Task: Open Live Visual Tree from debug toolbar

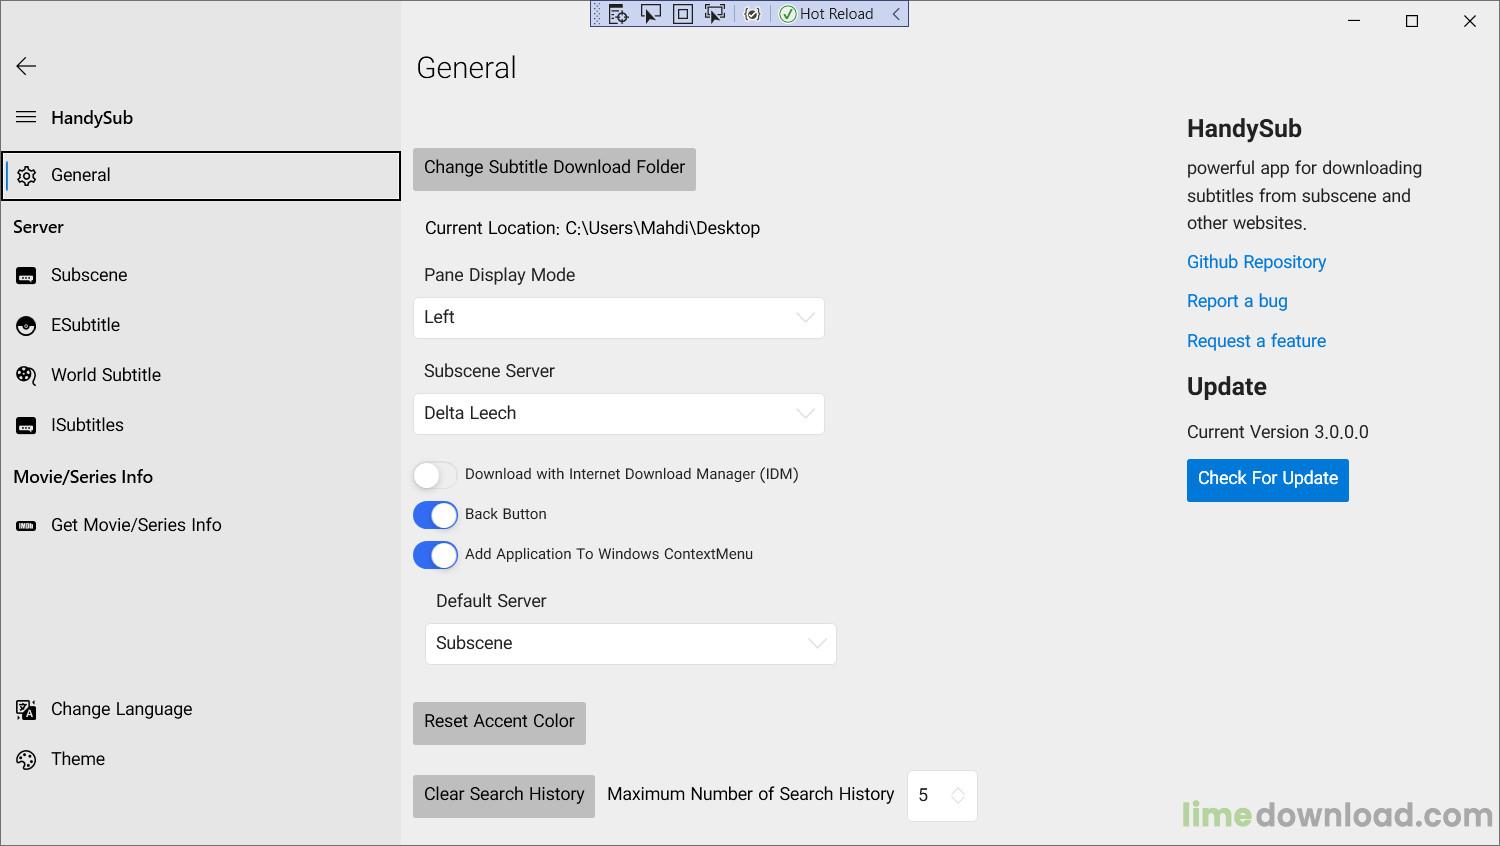Action: (x=619, y=14)
